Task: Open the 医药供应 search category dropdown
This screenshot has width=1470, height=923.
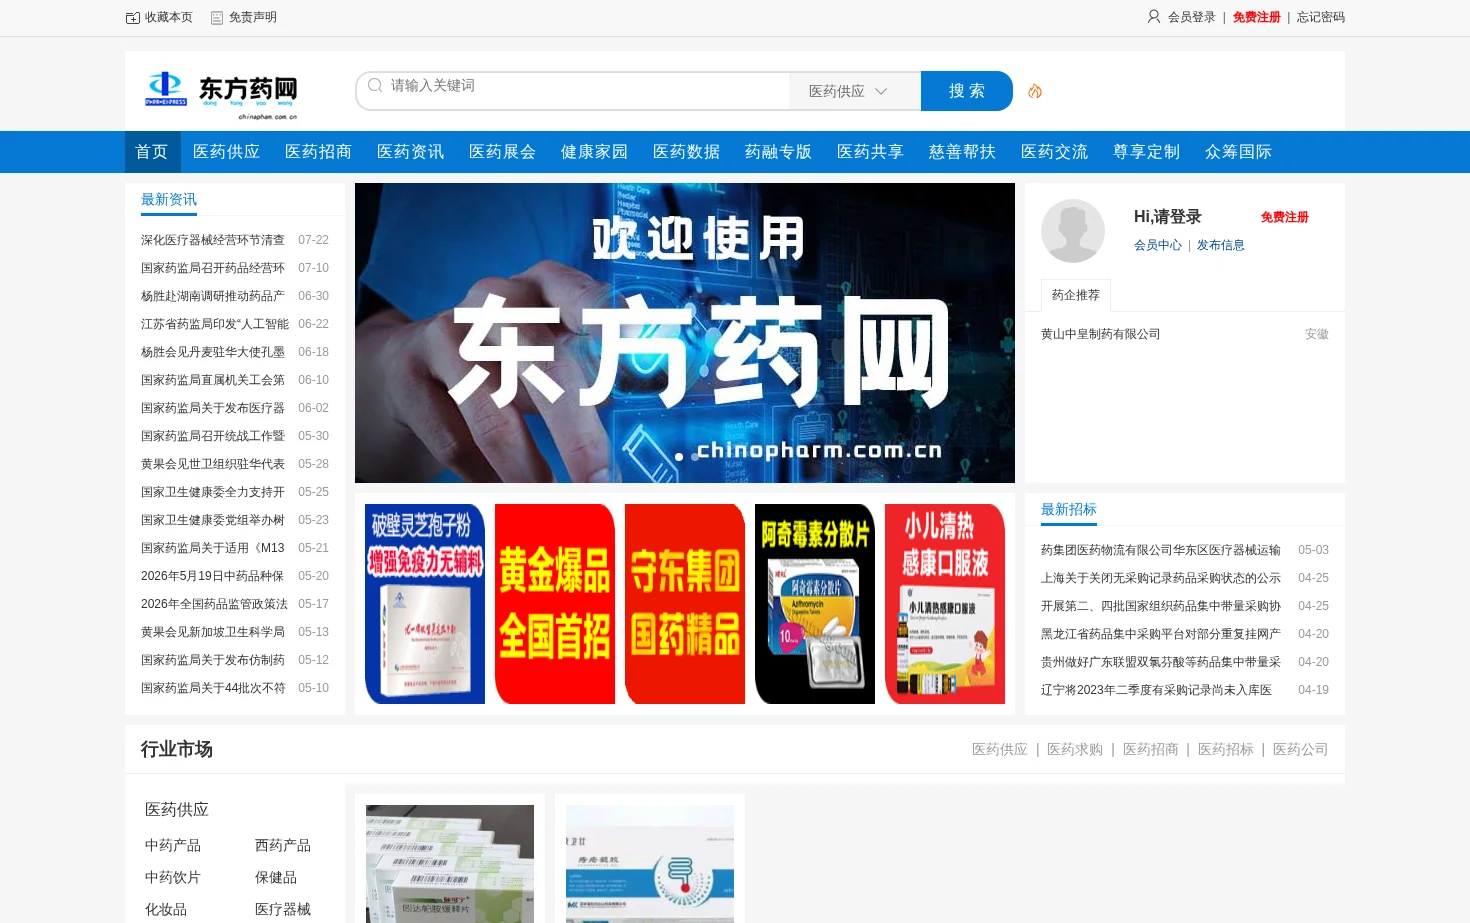Action: tap(855, 91)
